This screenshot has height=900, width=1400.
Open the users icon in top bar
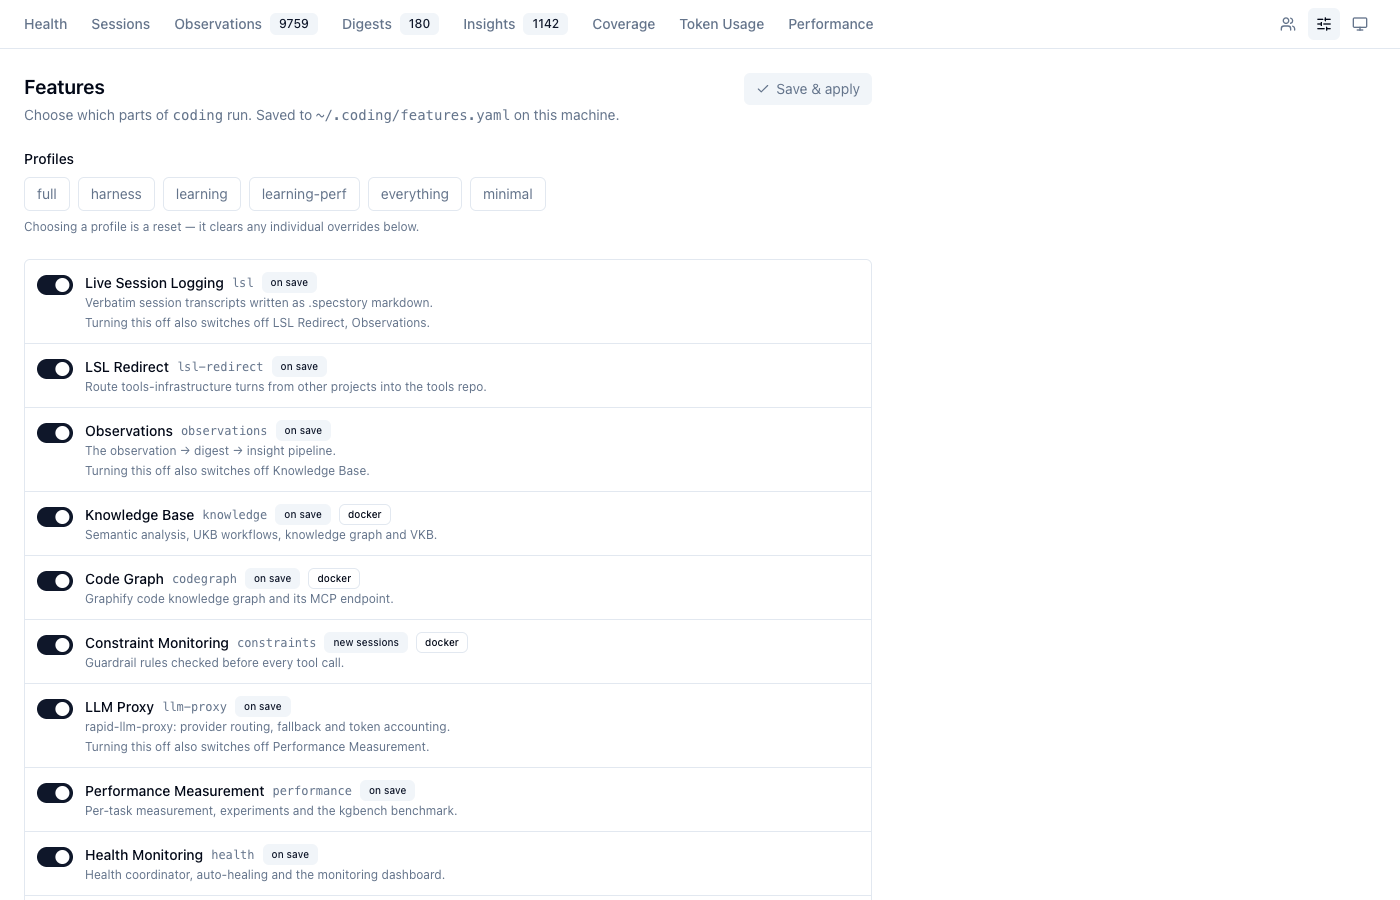(1288, 24)
